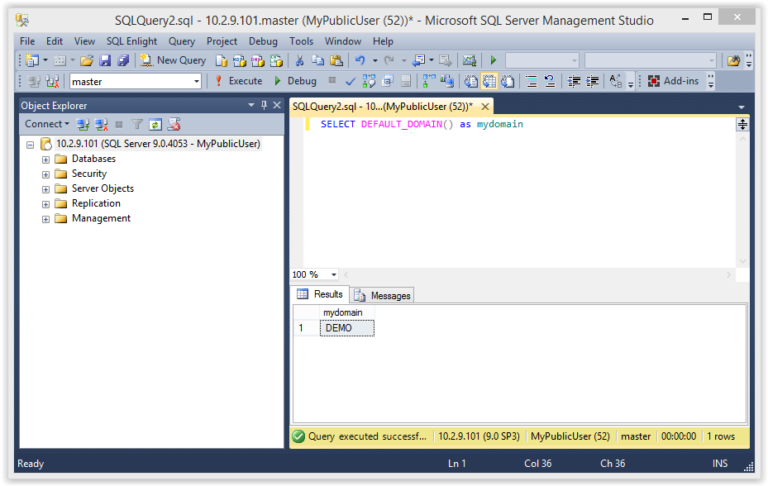Close the SQLQuery2.sql tab
Viewport: 768px width, 486px height.
pyautogui.click(x=485, y=106)
